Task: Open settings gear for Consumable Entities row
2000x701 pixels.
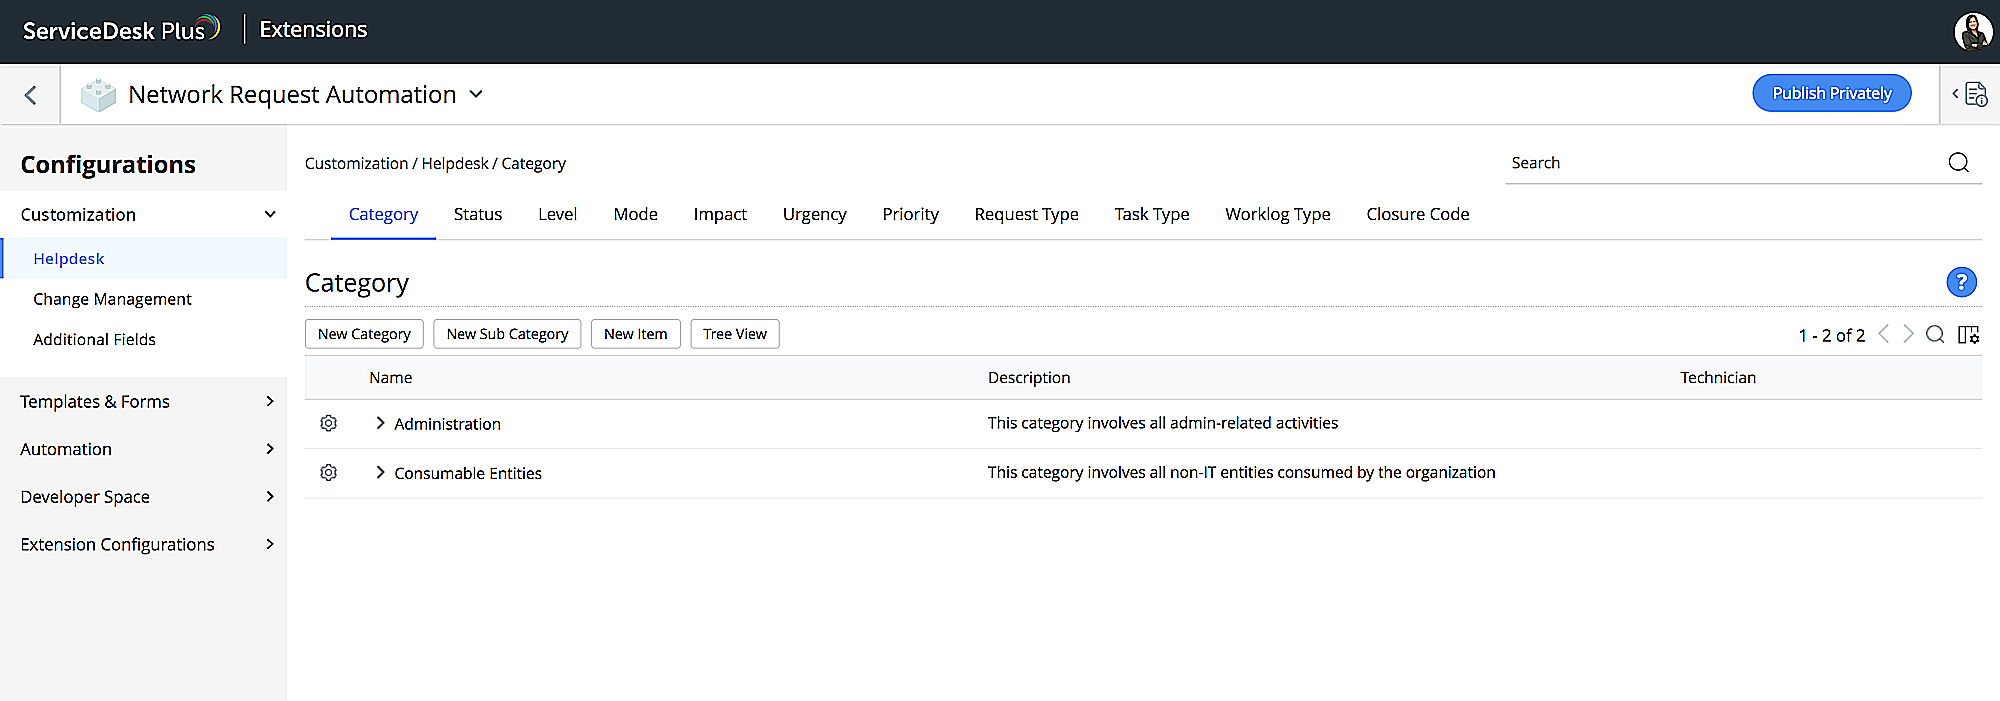Action: (328, 472)
